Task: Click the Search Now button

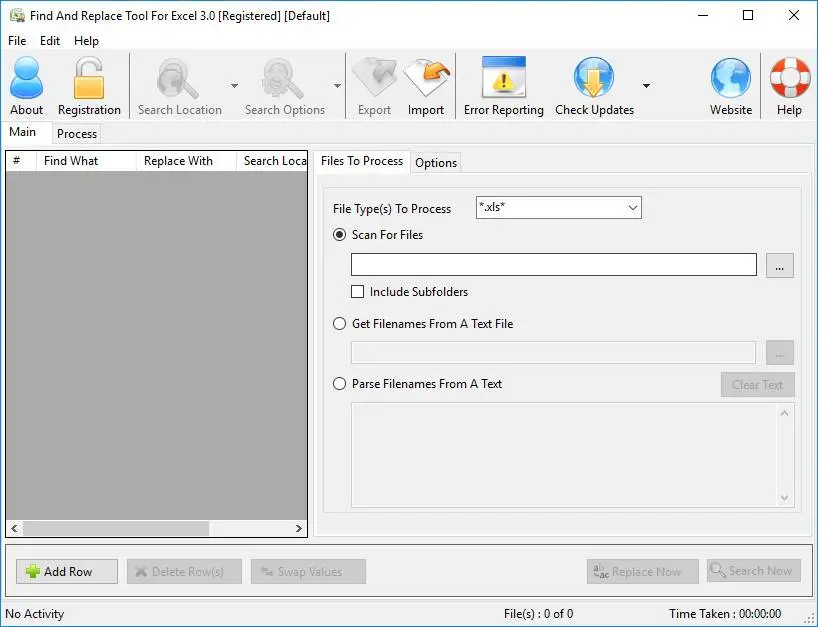Action: click(x=754, y=571)
